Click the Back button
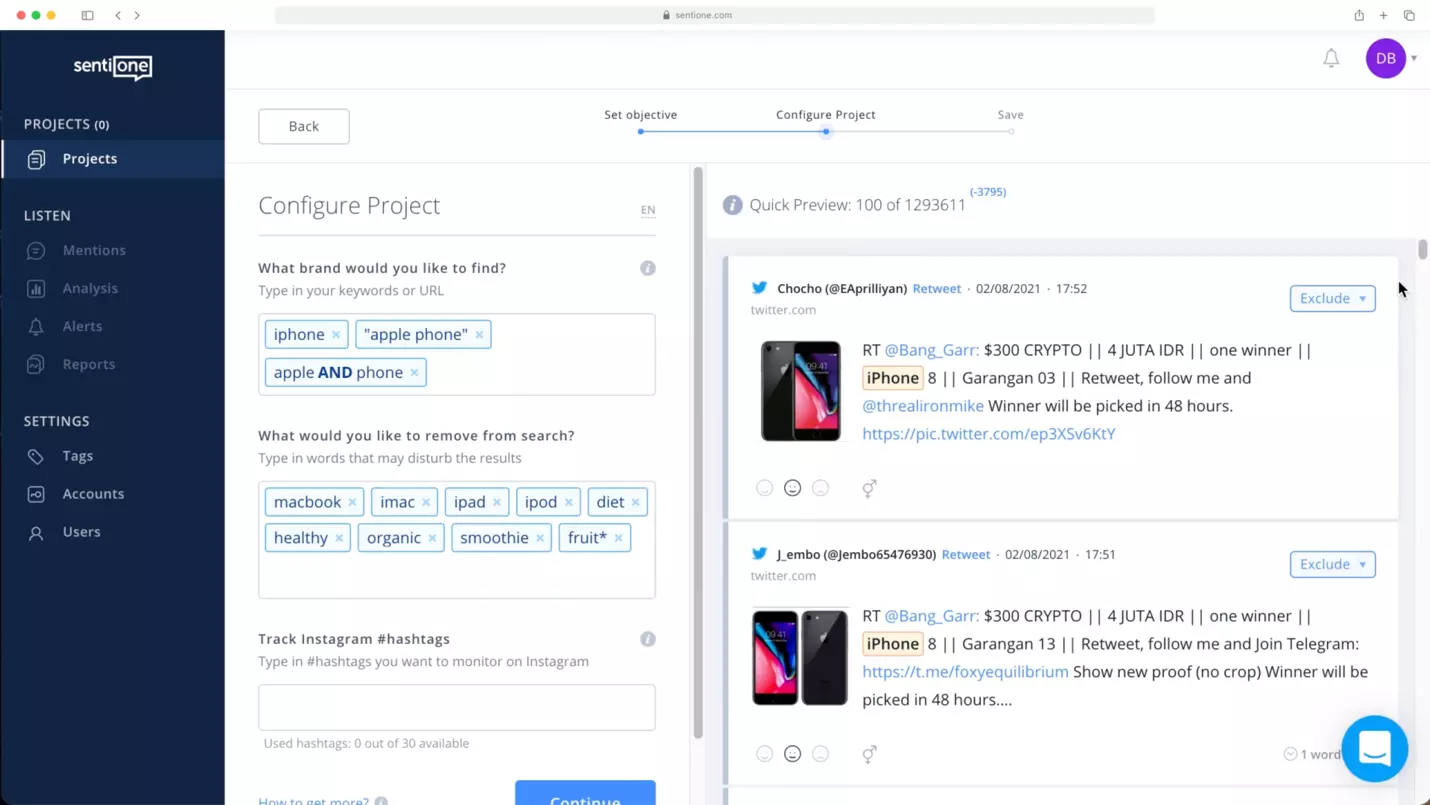Image resolution: width=1430 pixels, height=805 pixels. pyautogui.click(x=304, y=126)
